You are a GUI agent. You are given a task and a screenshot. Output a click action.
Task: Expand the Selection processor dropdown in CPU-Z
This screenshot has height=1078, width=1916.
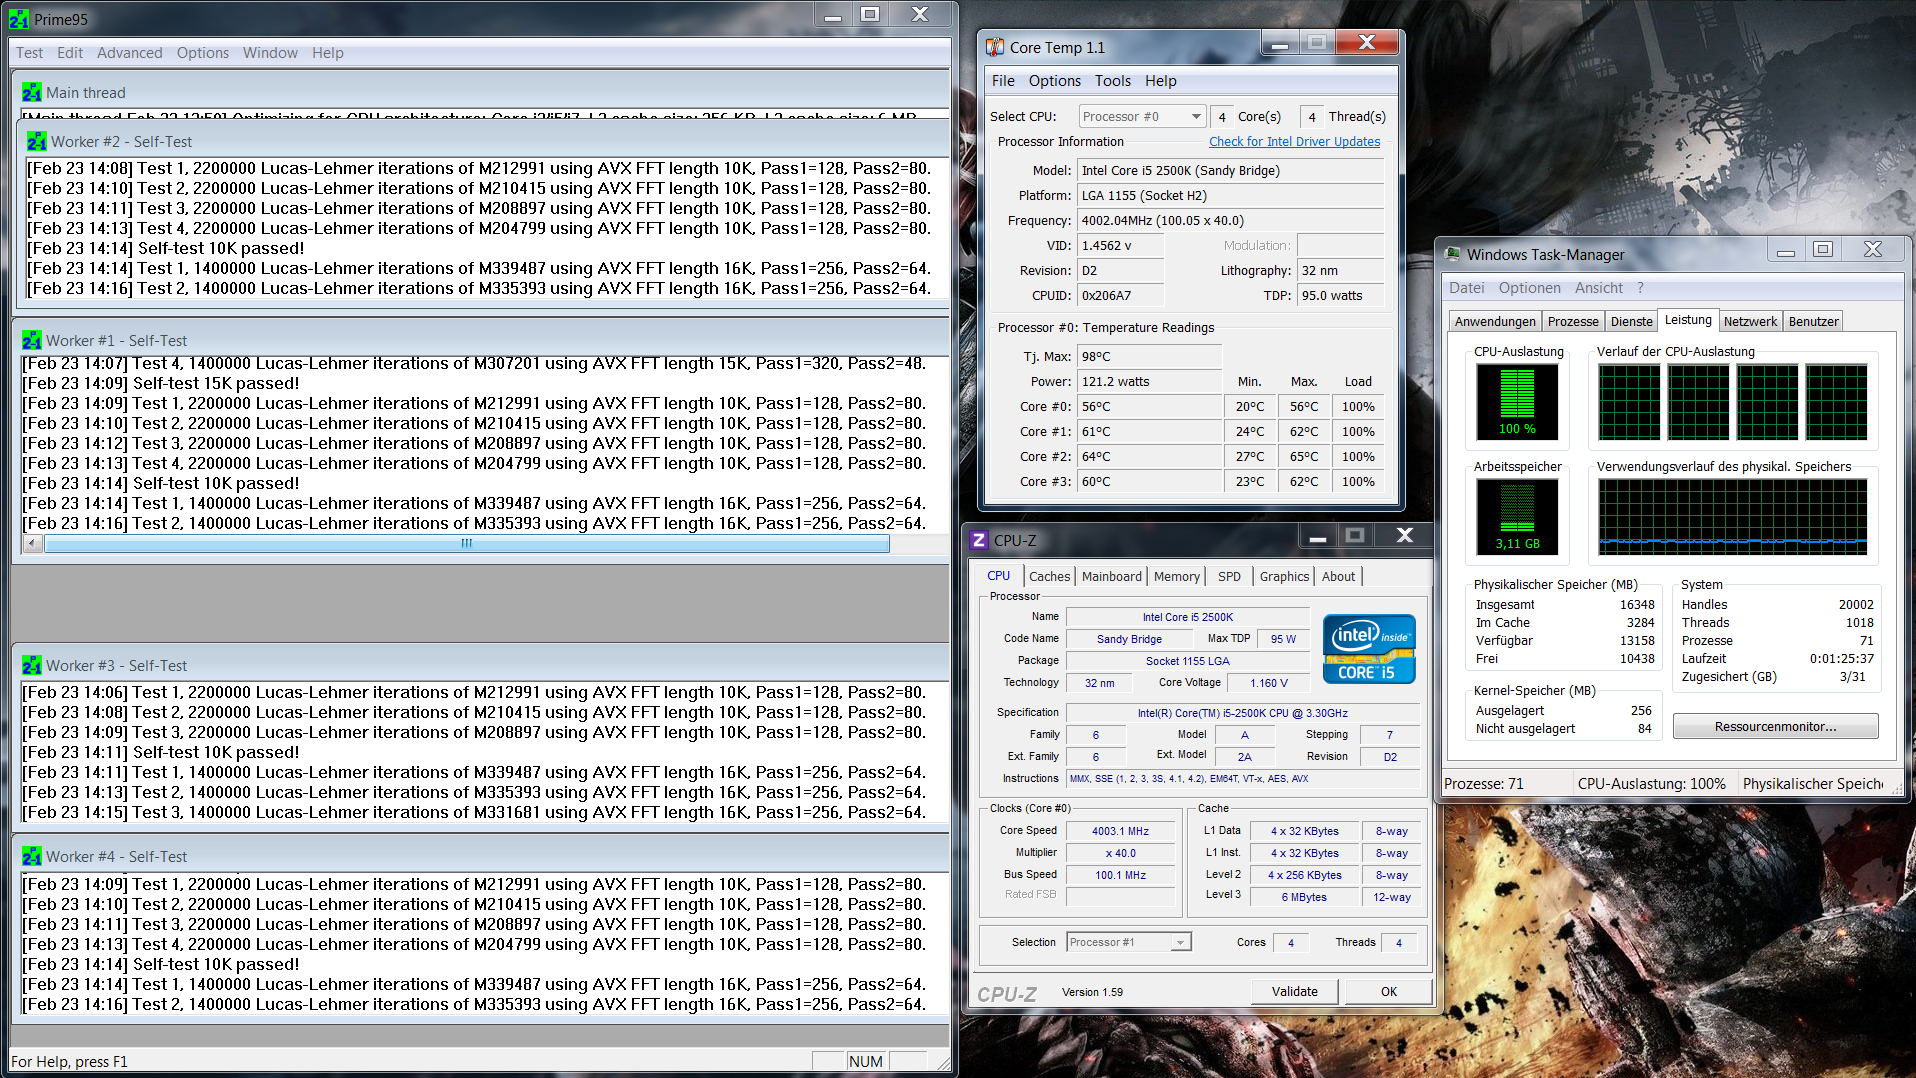pyautogui.click(x=1129, y=942)
